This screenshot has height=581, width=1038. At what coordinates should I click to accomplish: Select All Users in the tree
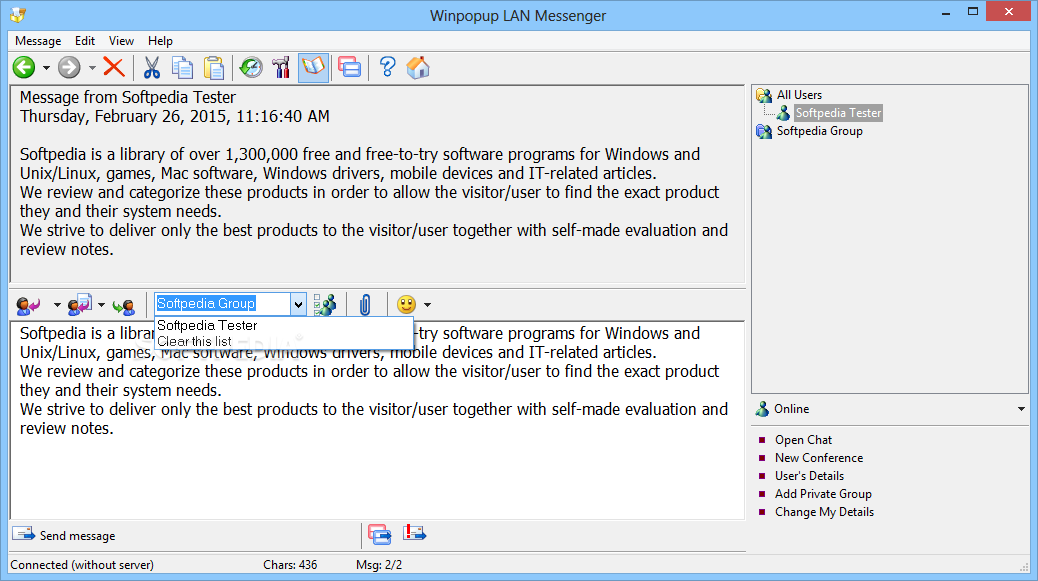[x=799, y=95]
